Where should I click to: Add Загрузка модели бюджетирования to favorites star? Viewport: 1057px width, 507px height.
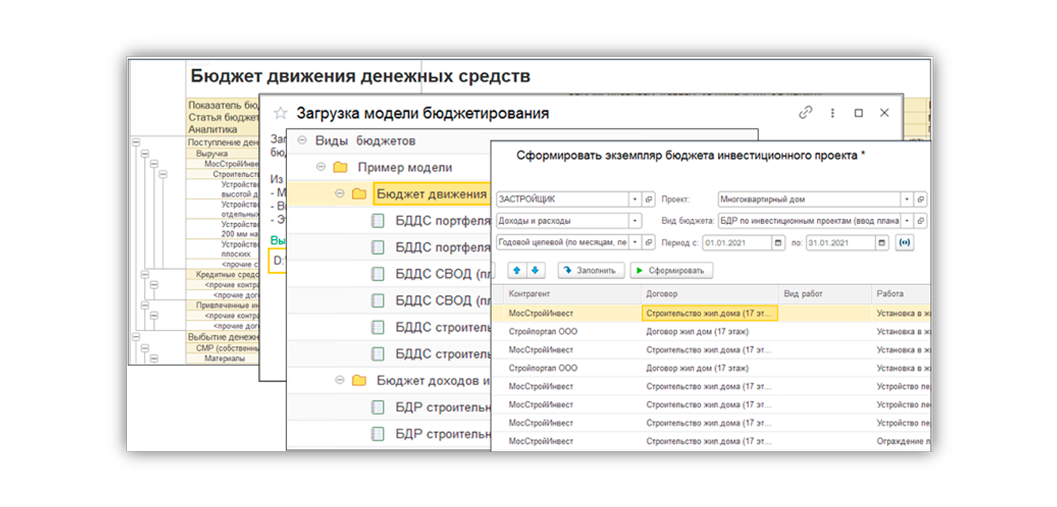point(280,113)
